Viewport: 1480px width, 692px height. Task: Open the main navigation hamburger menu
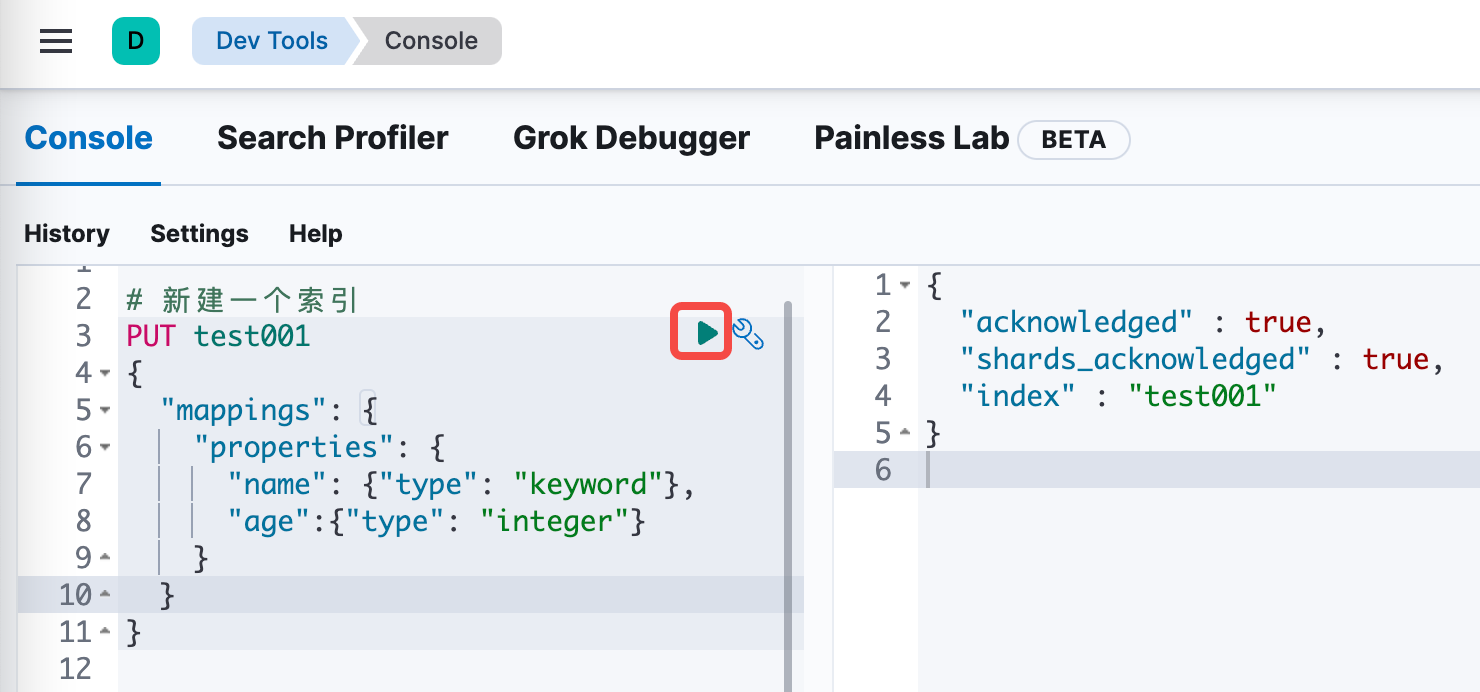pos(55,41)
